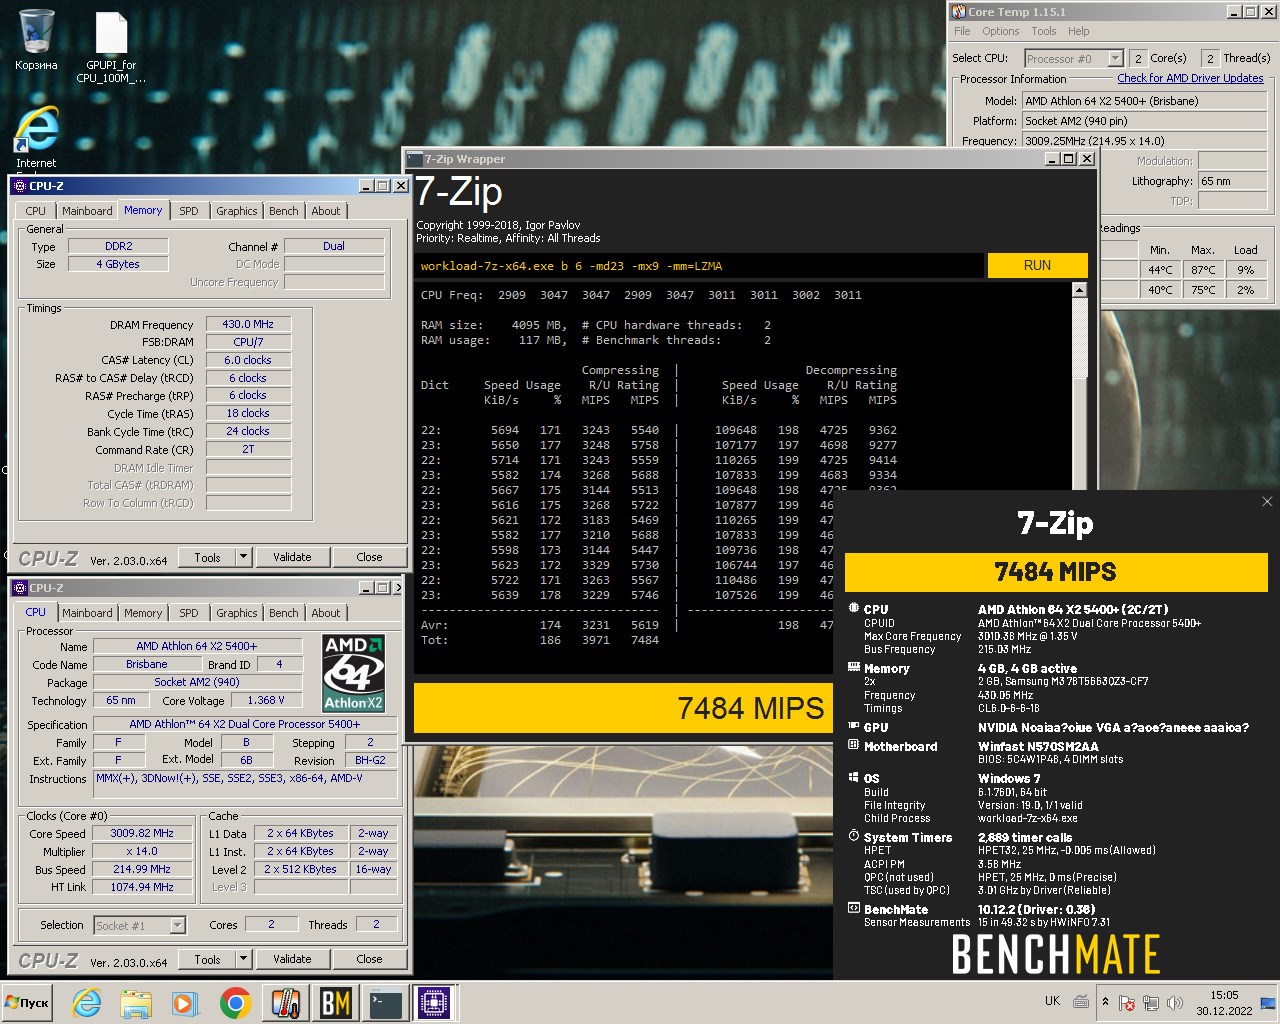Click the RUN button in 7-Zip Wrapper
Screen dimensions: 1280x1024
(1037, 265)
